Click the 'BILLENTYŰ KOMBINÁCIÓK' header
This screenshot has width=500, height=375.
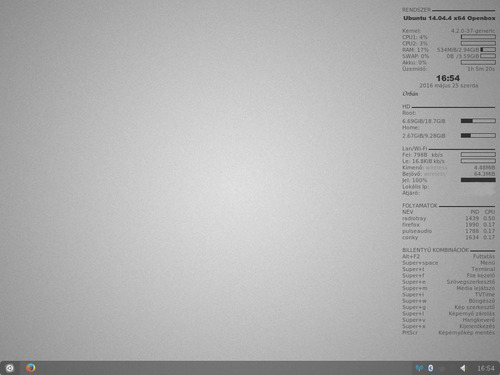point(435,250)
